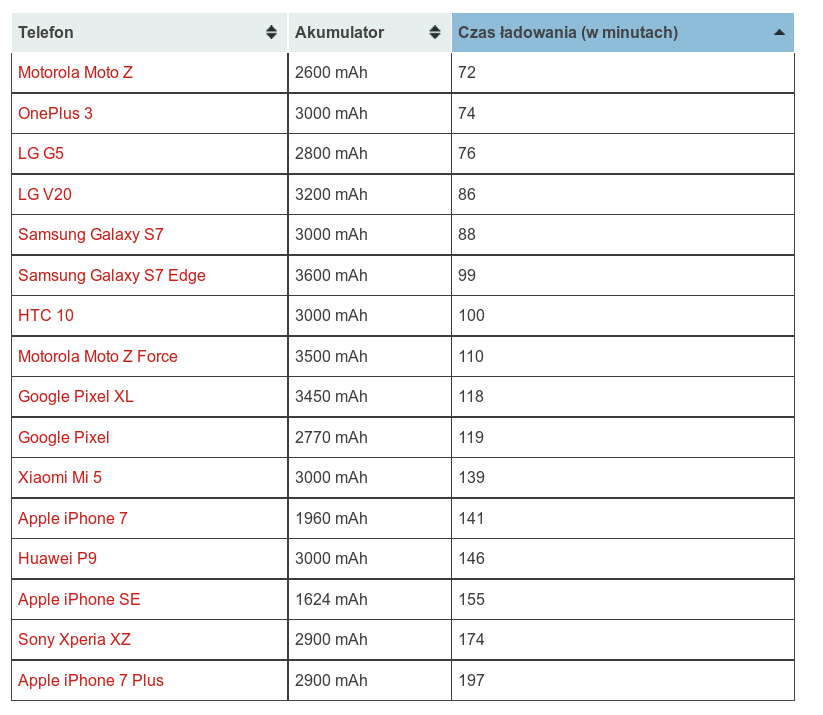Click the 3450 mAh battery cell

[370, 396]
